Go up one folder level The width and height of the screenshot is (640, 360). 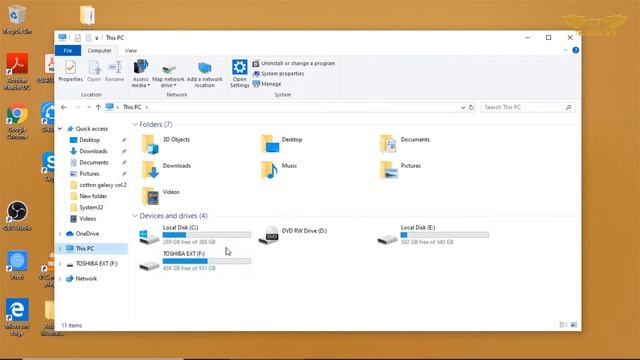click(98, 107)
